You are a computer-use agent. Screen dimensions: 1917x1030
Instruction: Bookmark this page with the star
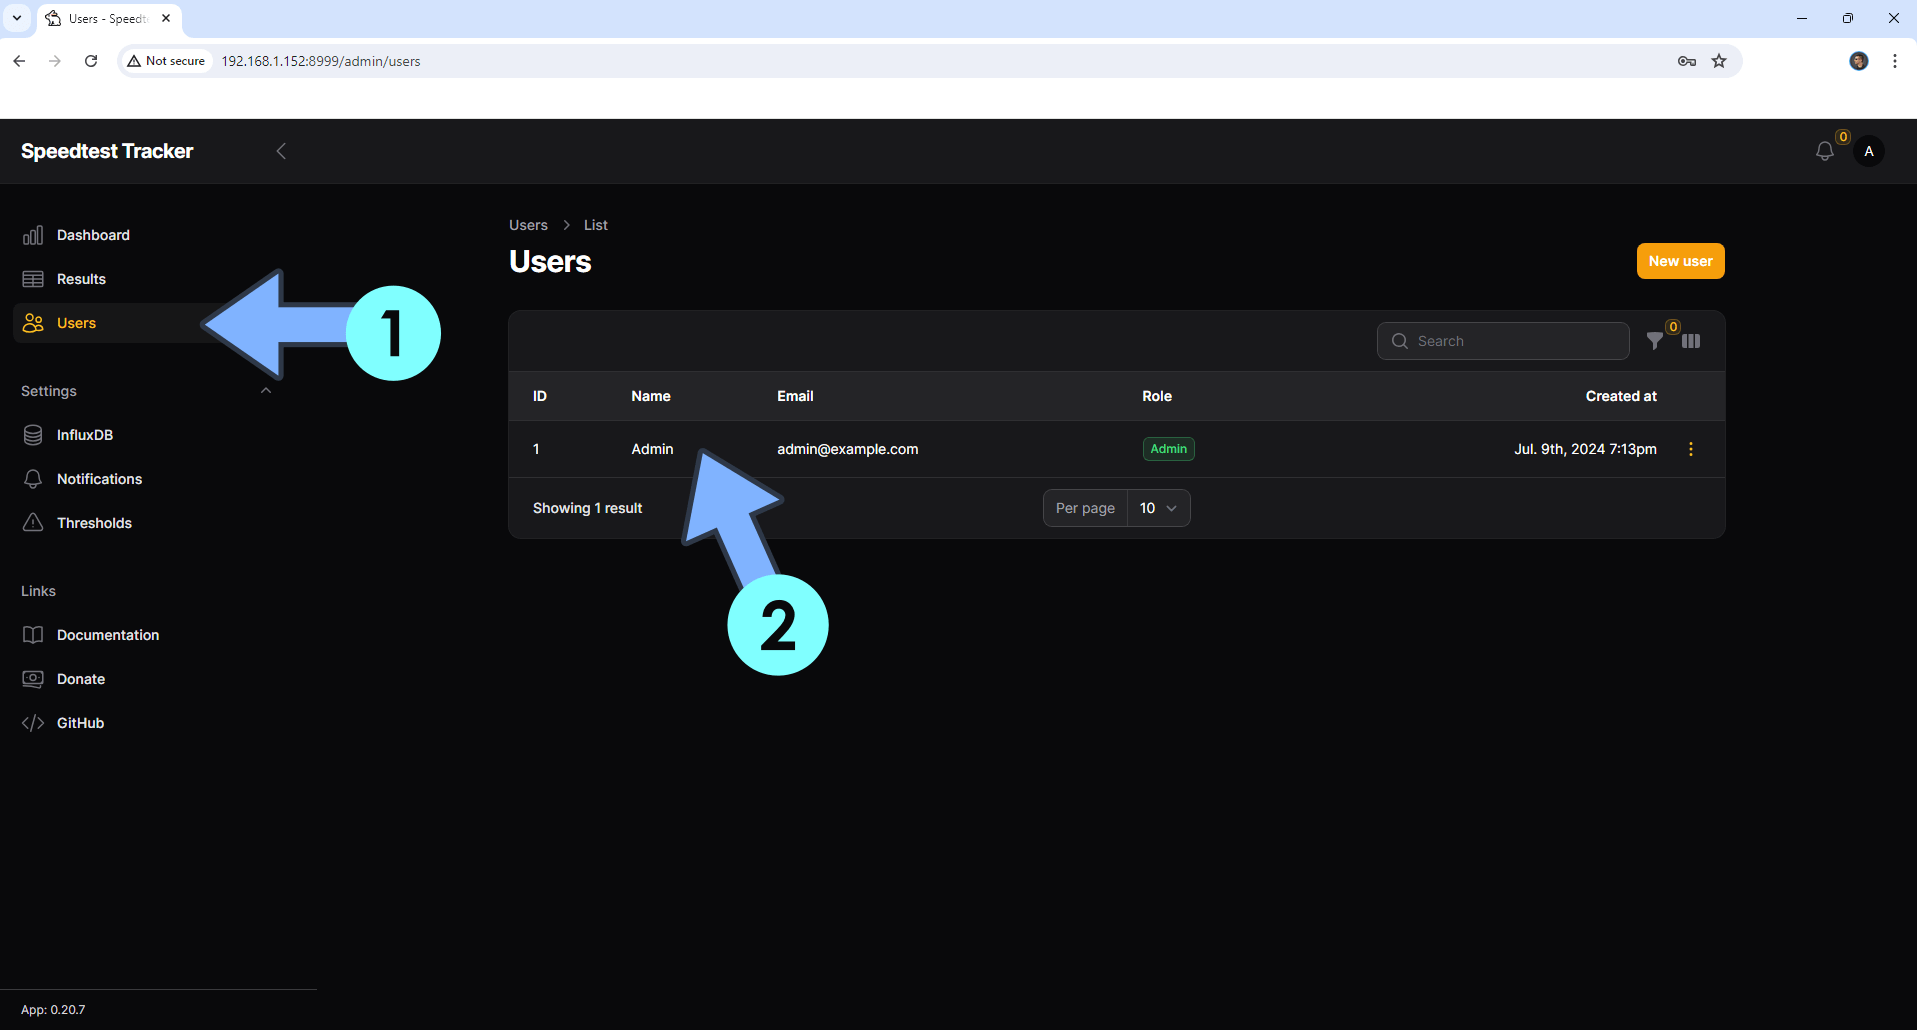(x=1719, y=61)
